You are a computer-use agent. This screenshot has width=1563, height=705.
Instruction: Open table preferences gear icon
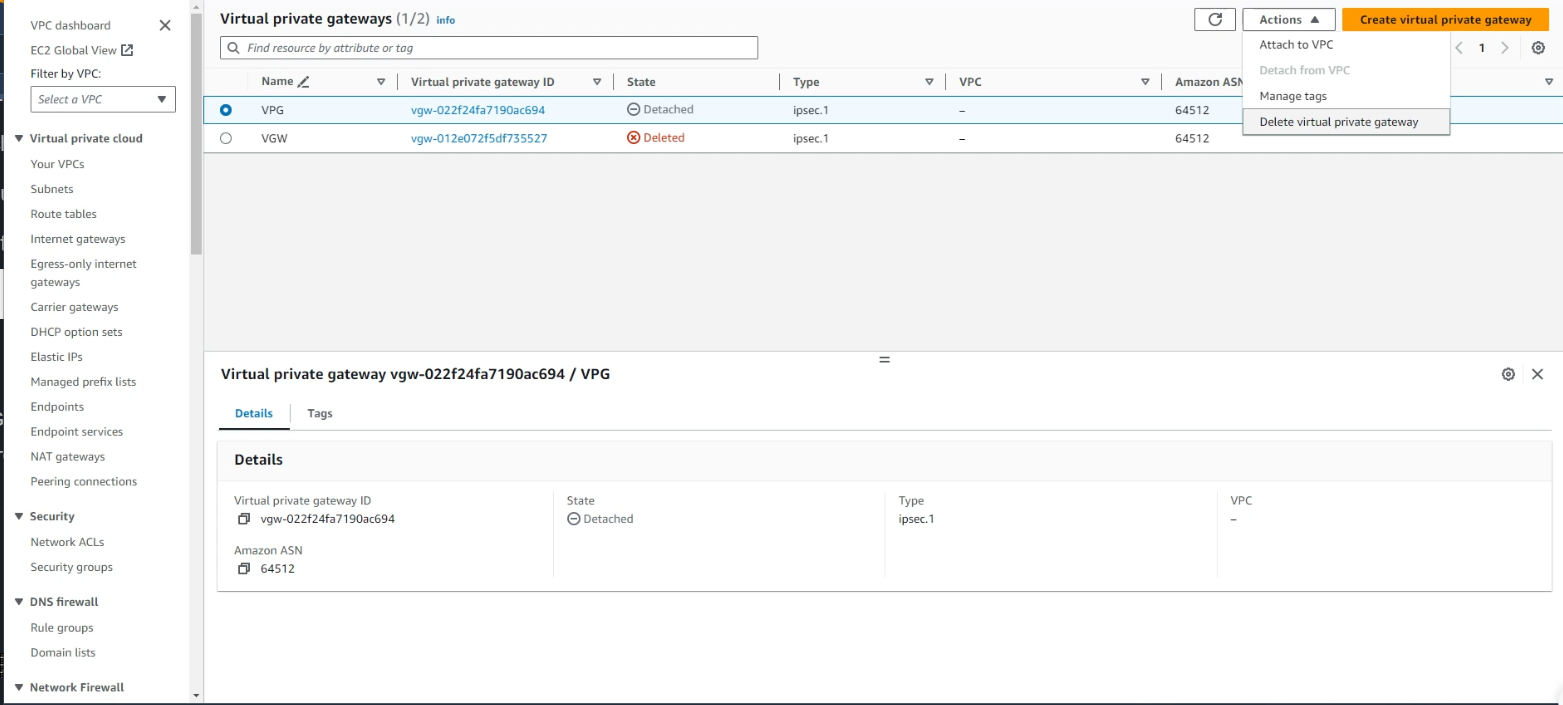pyautogui.click(x=1538, y=48)
